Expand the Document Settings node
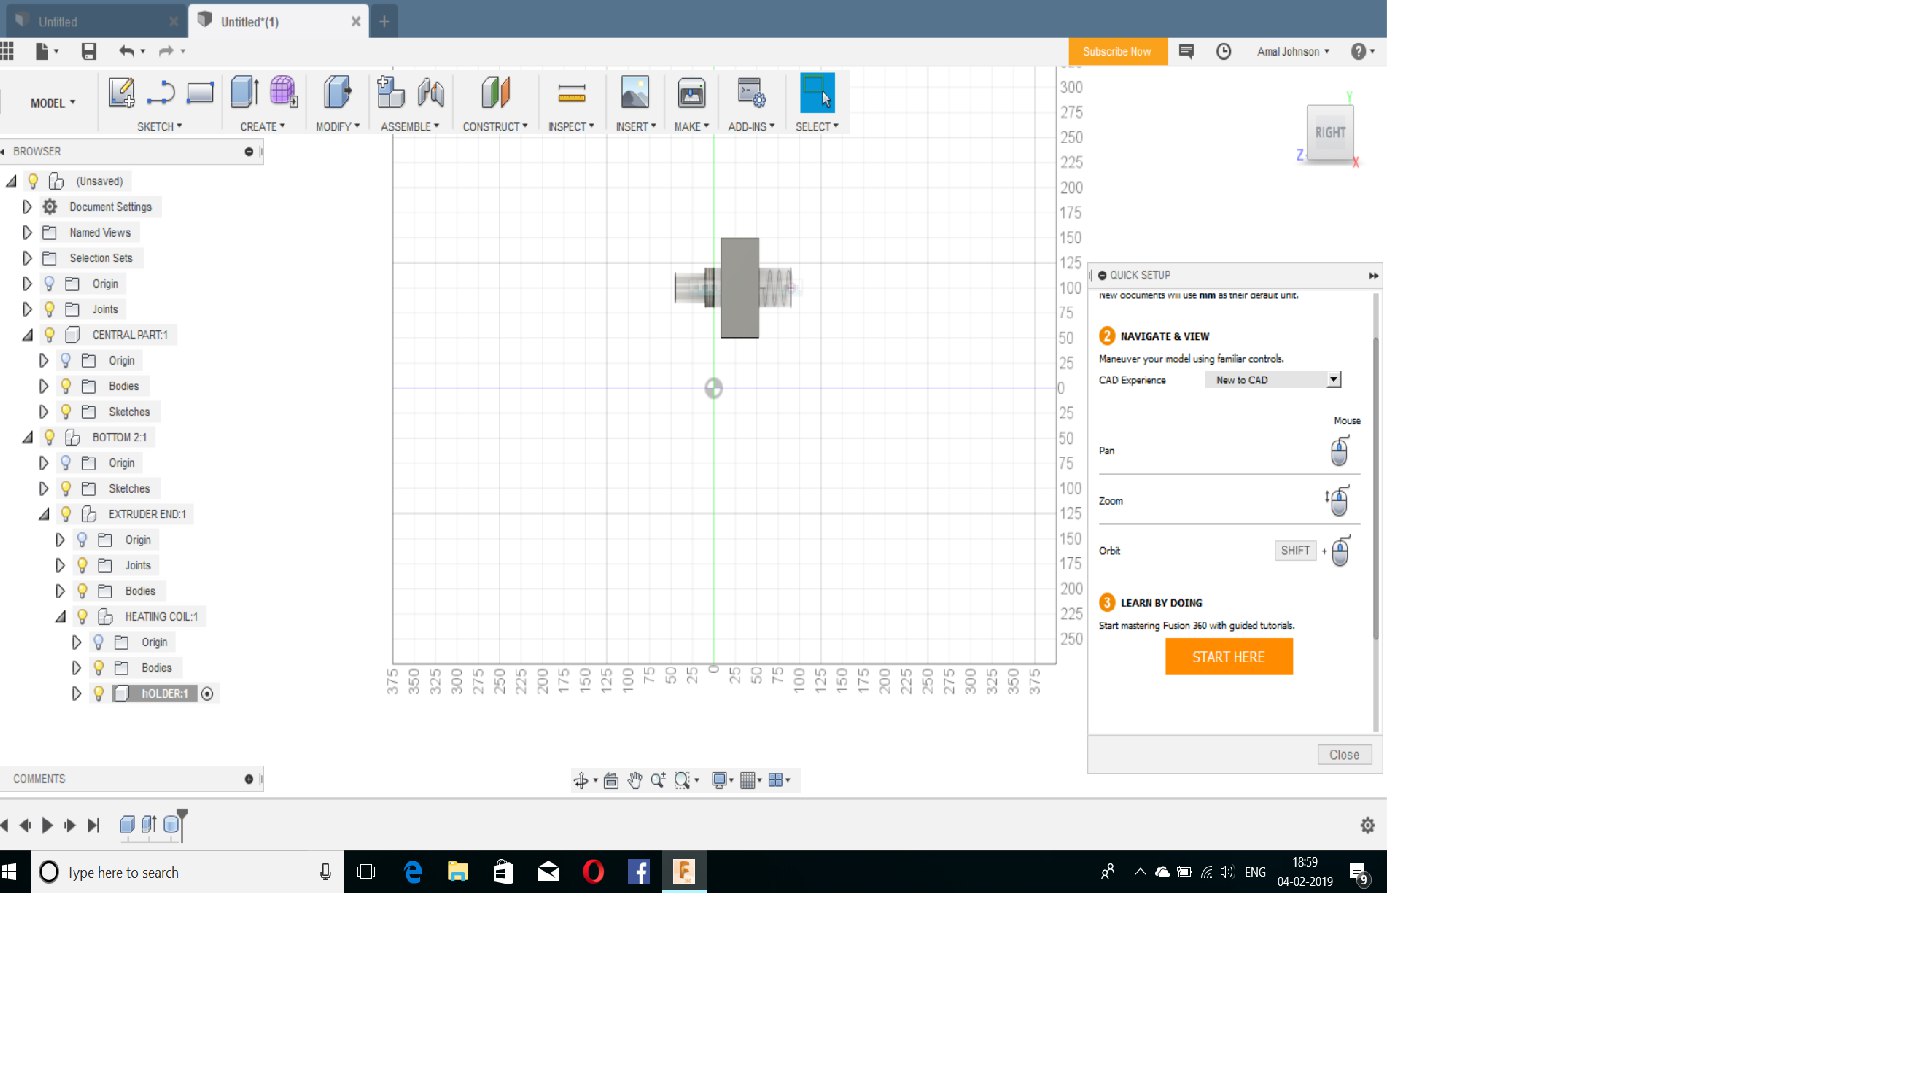The height and width of the screenshot is (1080, 1920). (27, 207)
